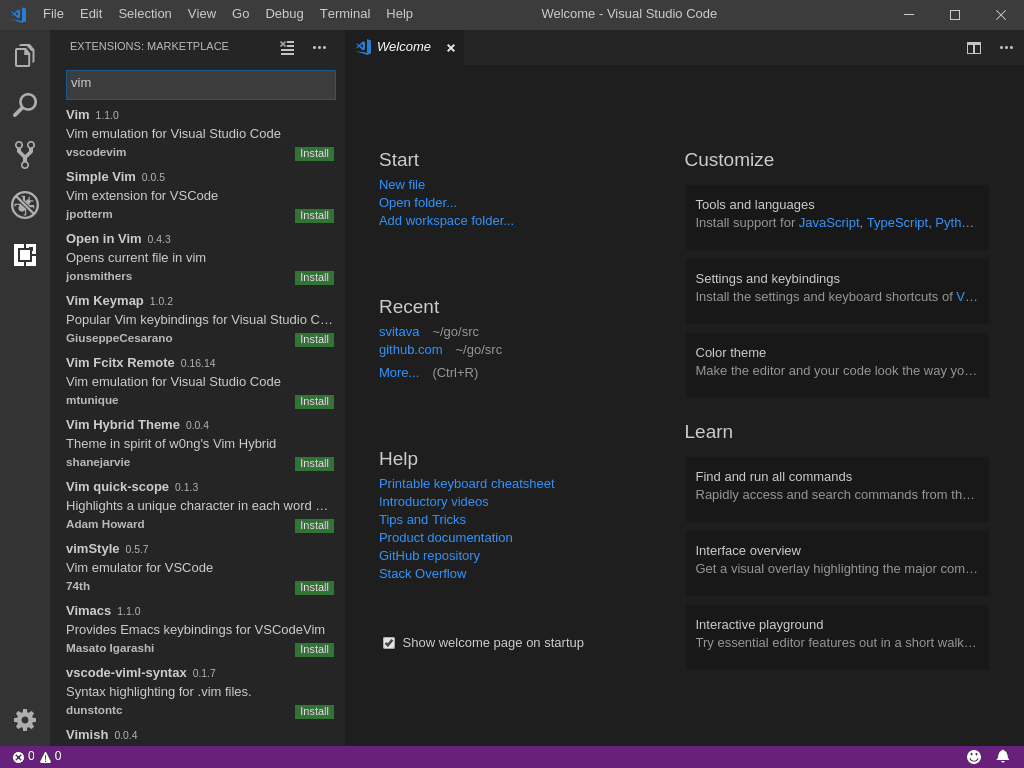Install Vim quick-scope by Adam Howard
This screenshot has width=1024, height=768.
314,526
